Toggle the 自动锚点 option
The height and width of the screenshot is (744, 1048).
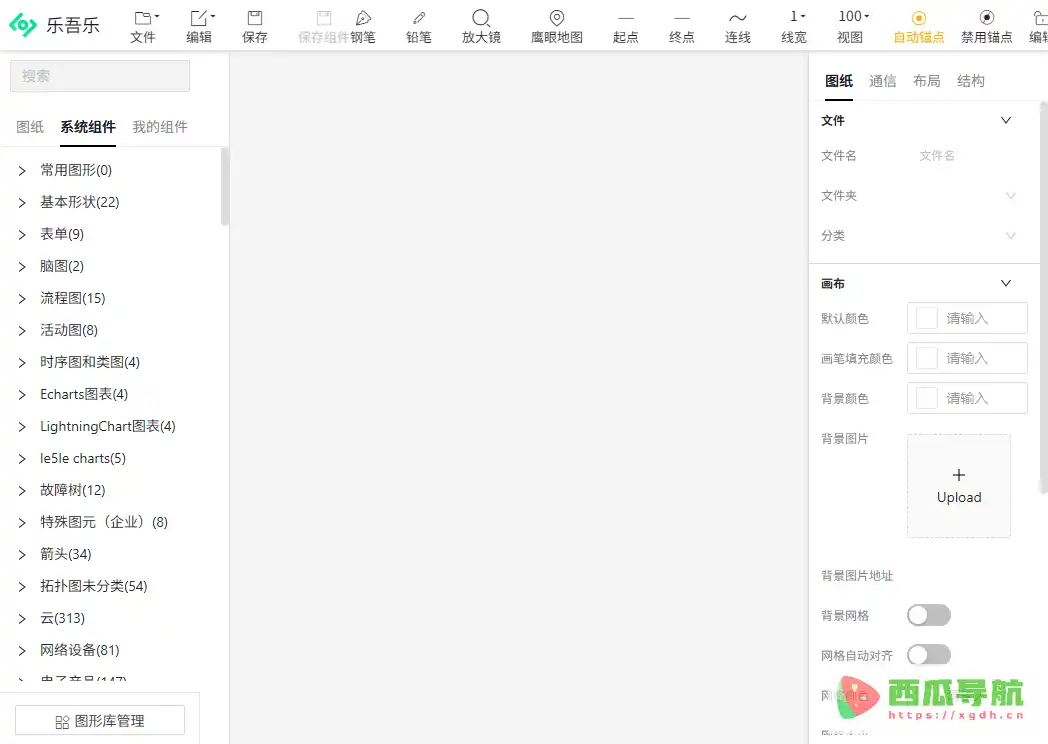(919, 27)
